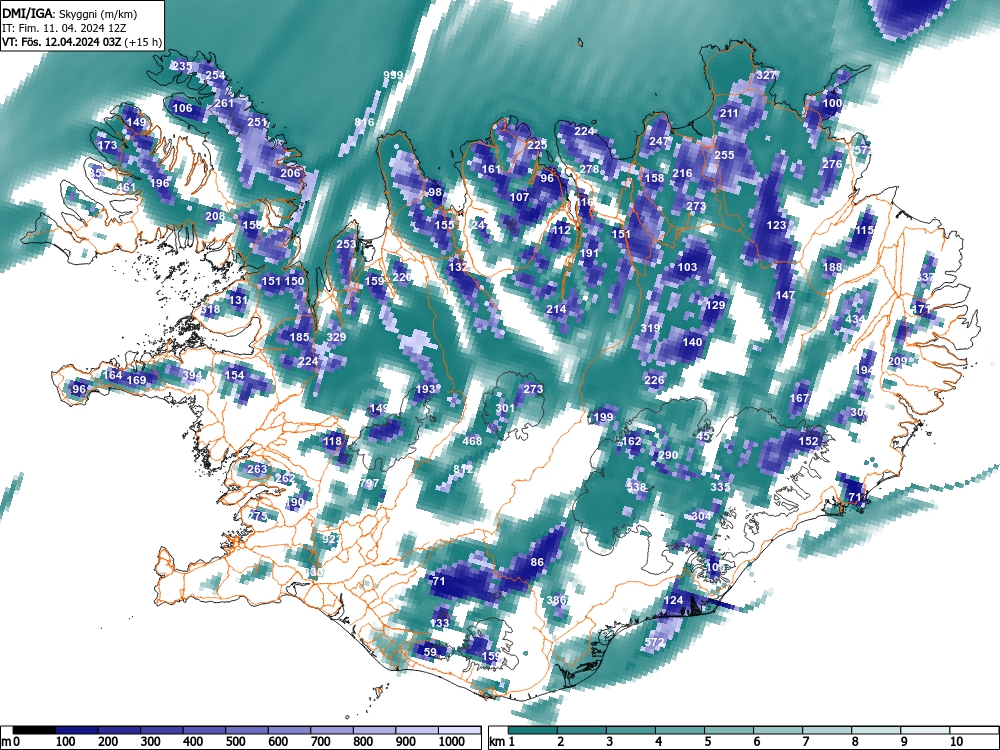The height and width of the screenshot is (750, 1000).
Task: Click the visibility value '468'
Action: point(472,441)
